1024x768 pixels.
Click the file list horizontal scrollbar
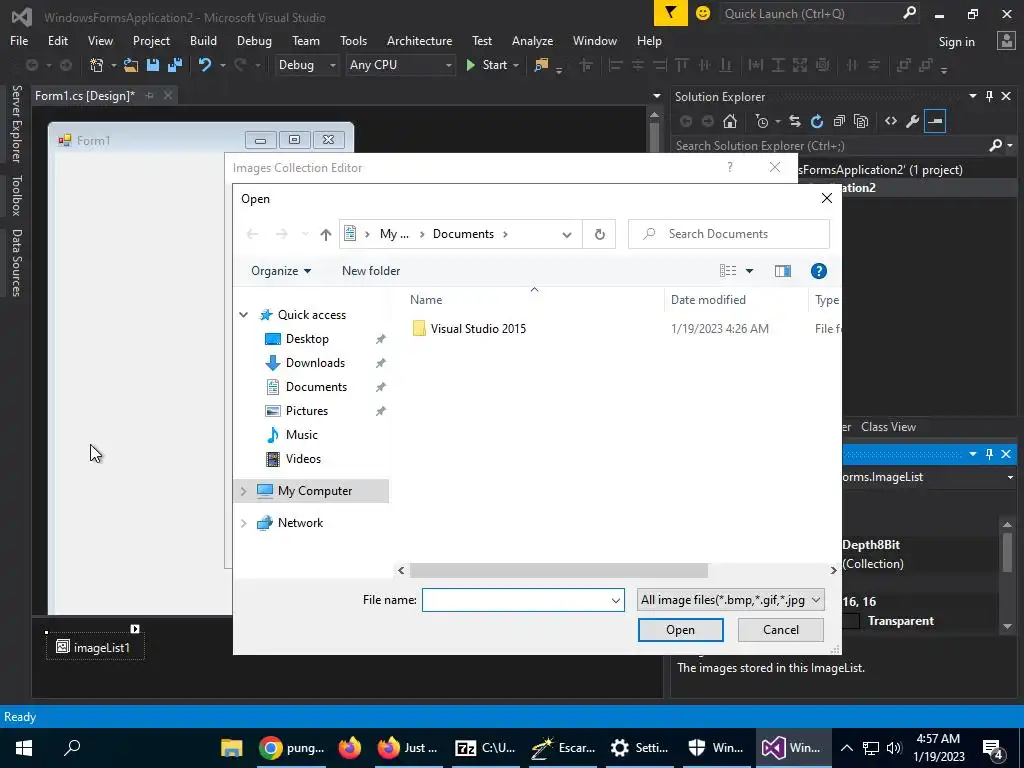(x=558, y=571)
